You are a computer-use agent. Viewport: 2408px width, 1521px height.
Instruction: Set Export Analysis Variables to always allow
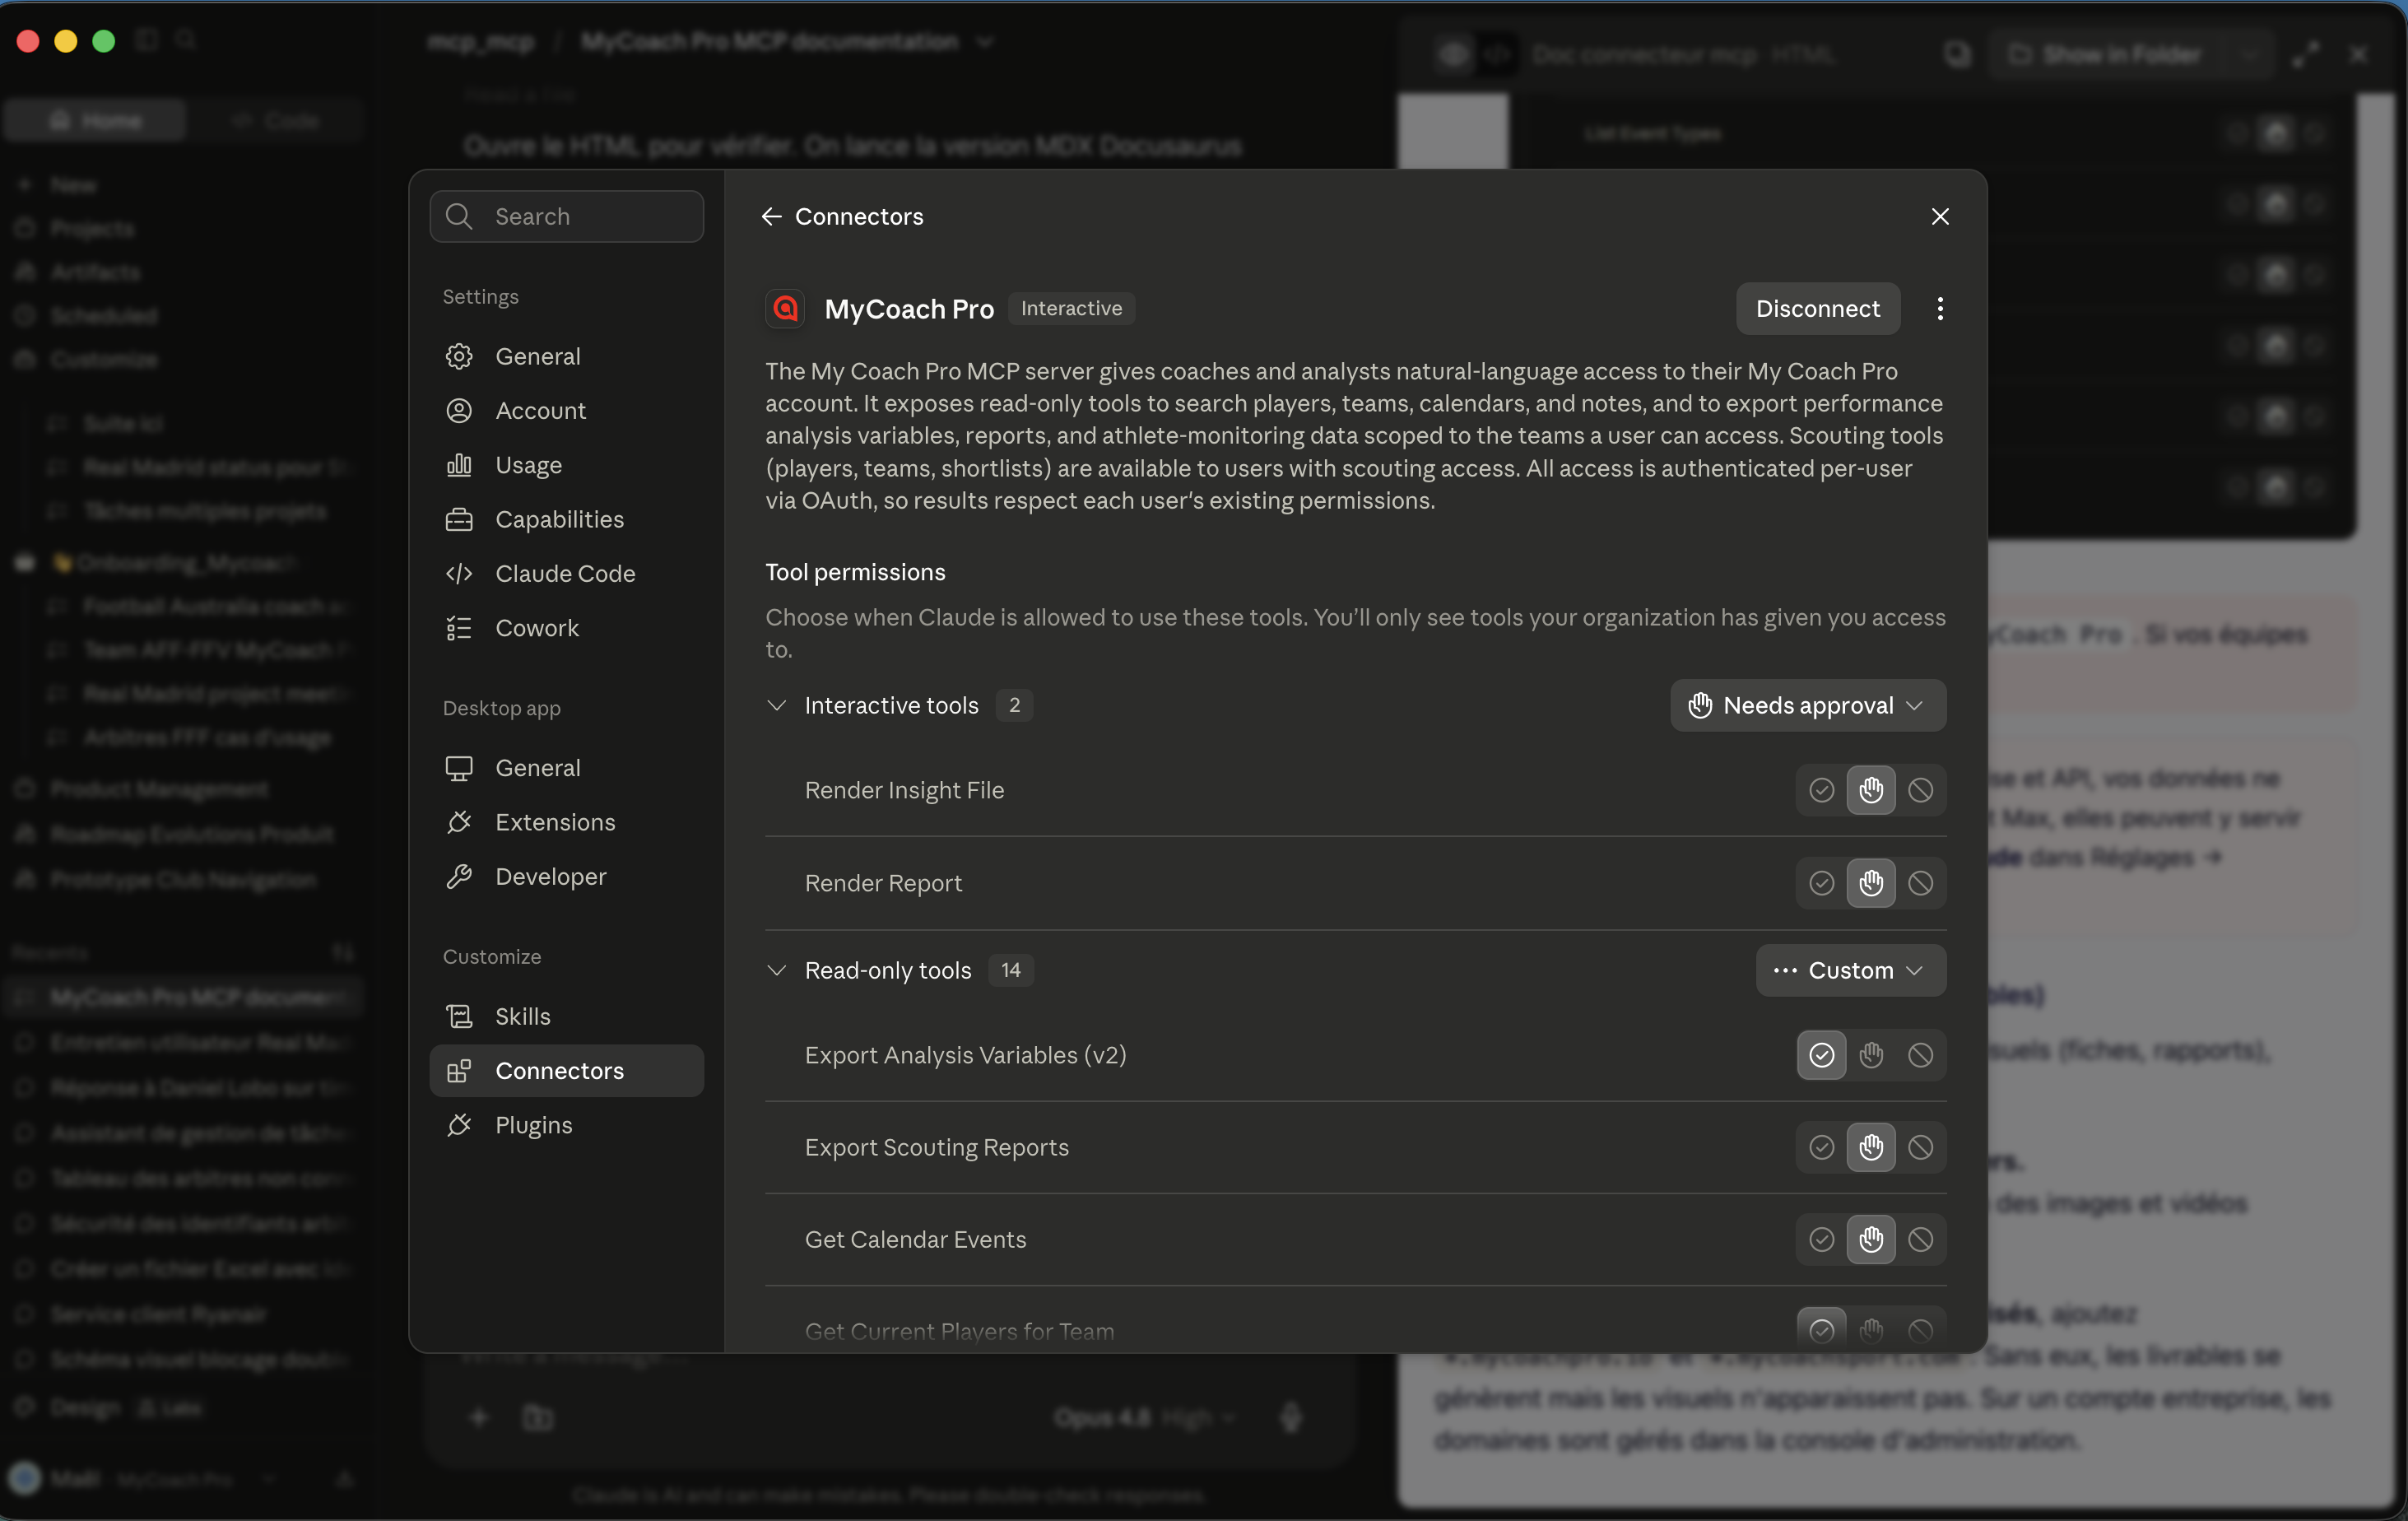1821,1055
